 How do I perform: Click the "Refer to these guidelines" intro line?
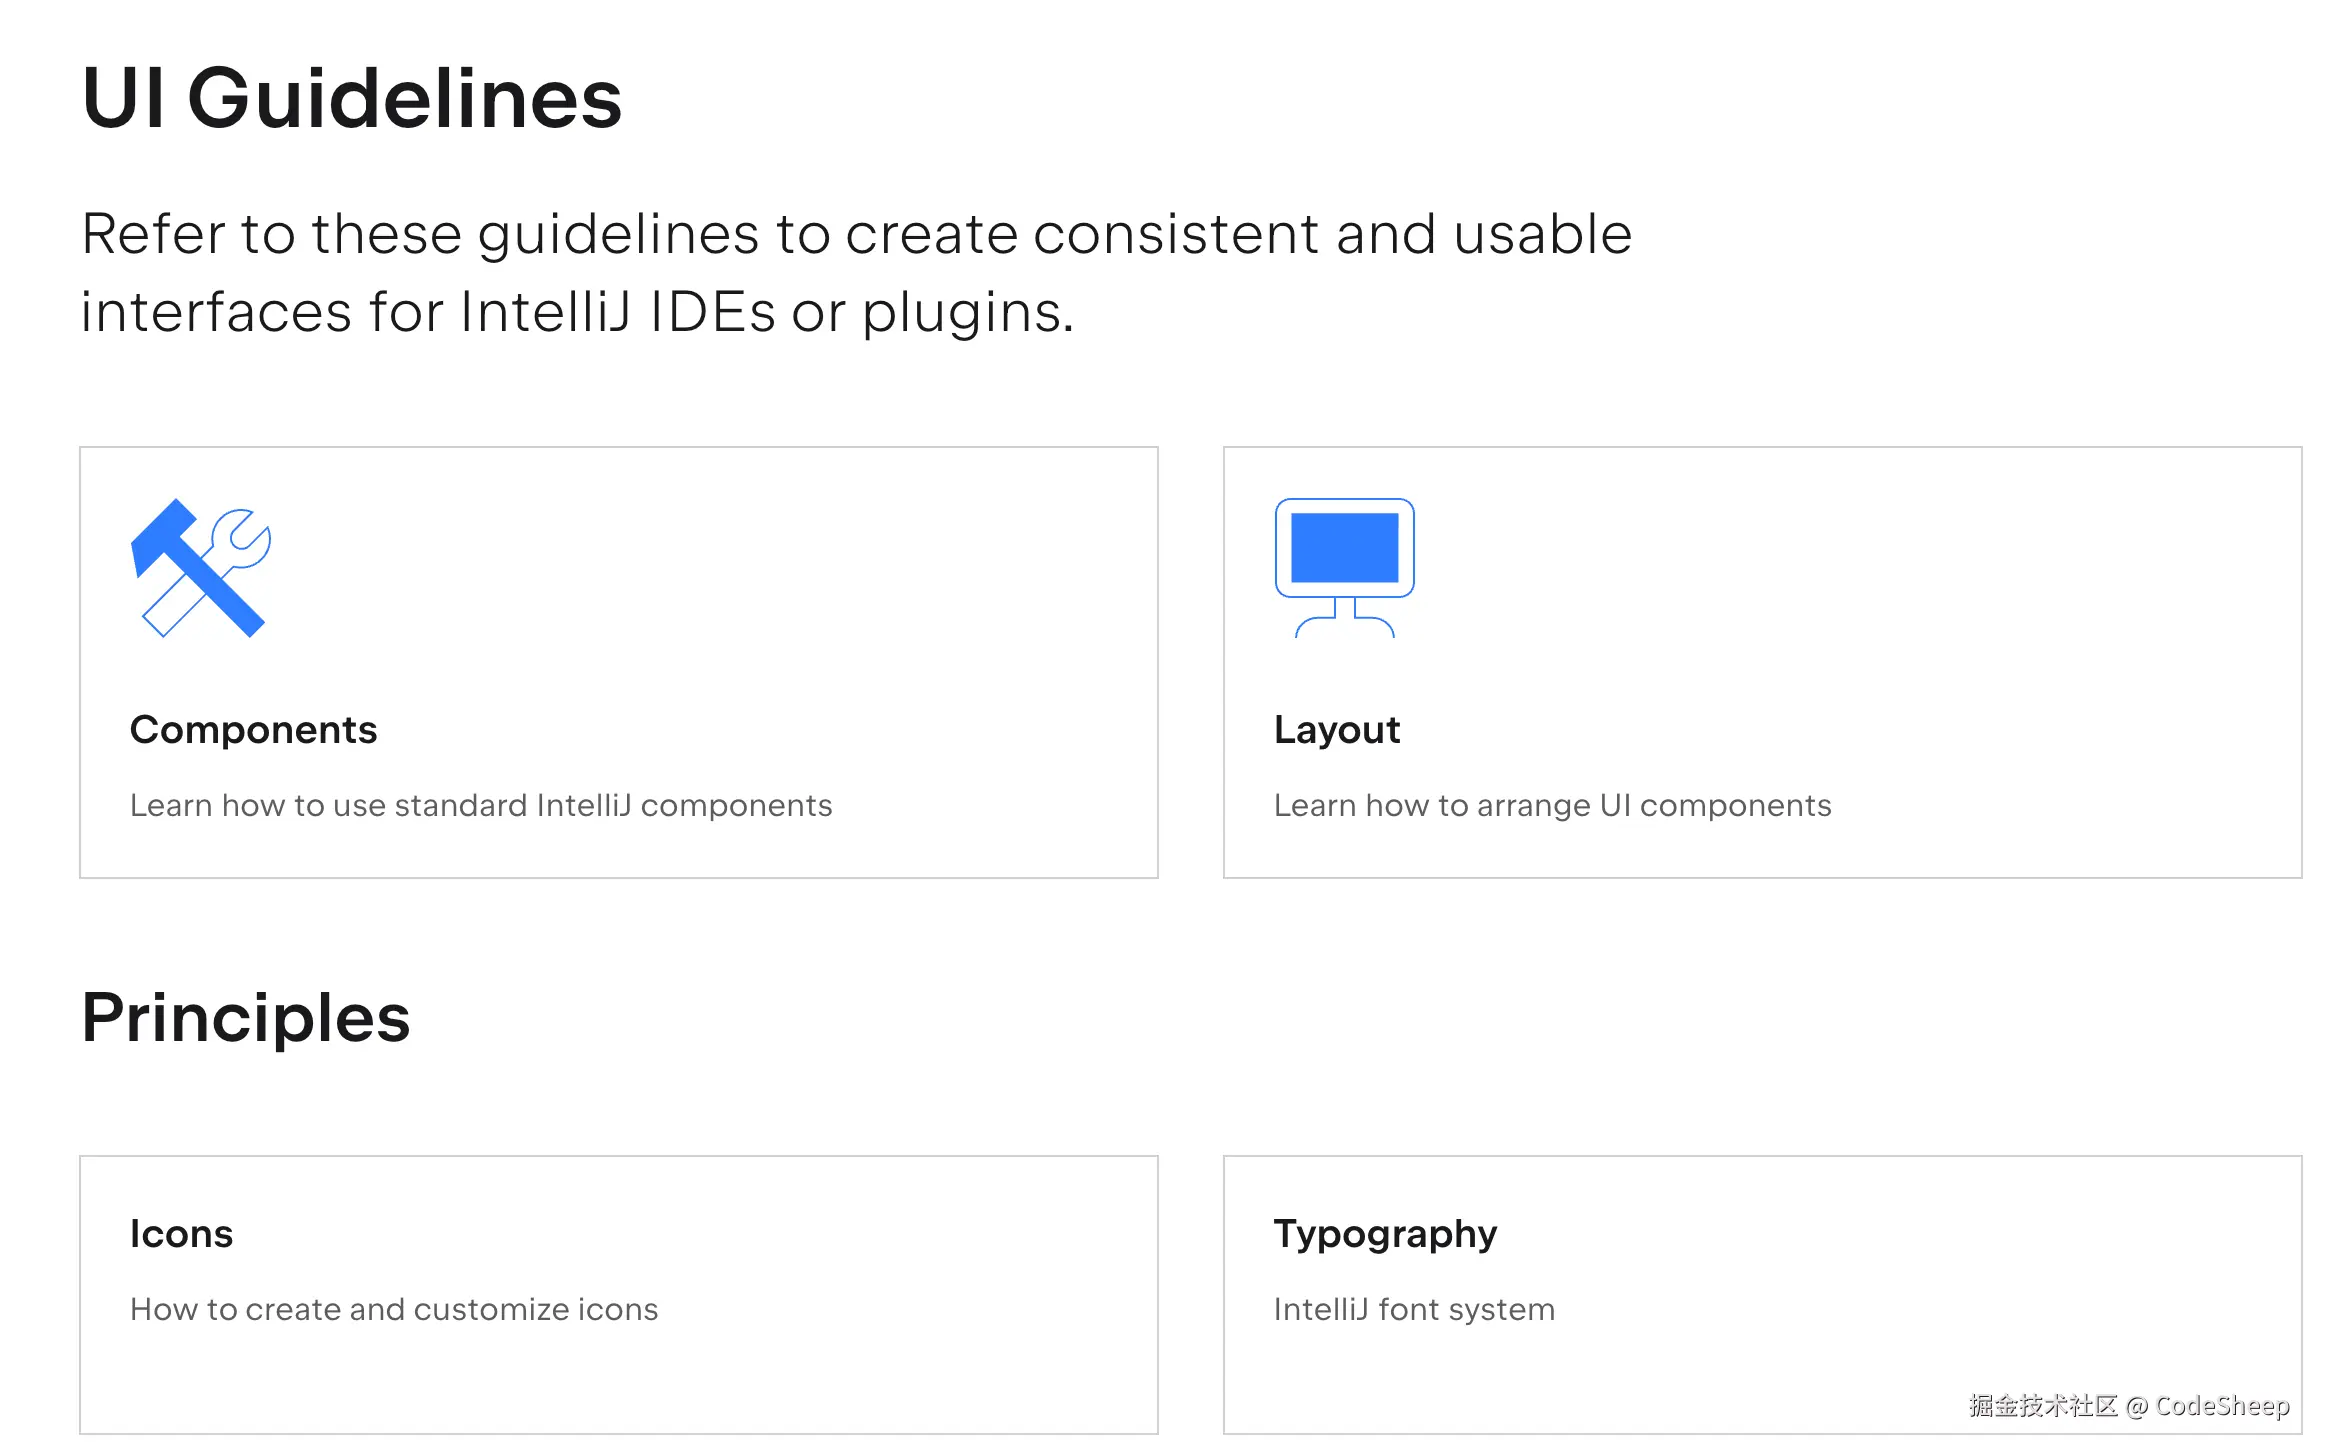[x=856, y=236]
